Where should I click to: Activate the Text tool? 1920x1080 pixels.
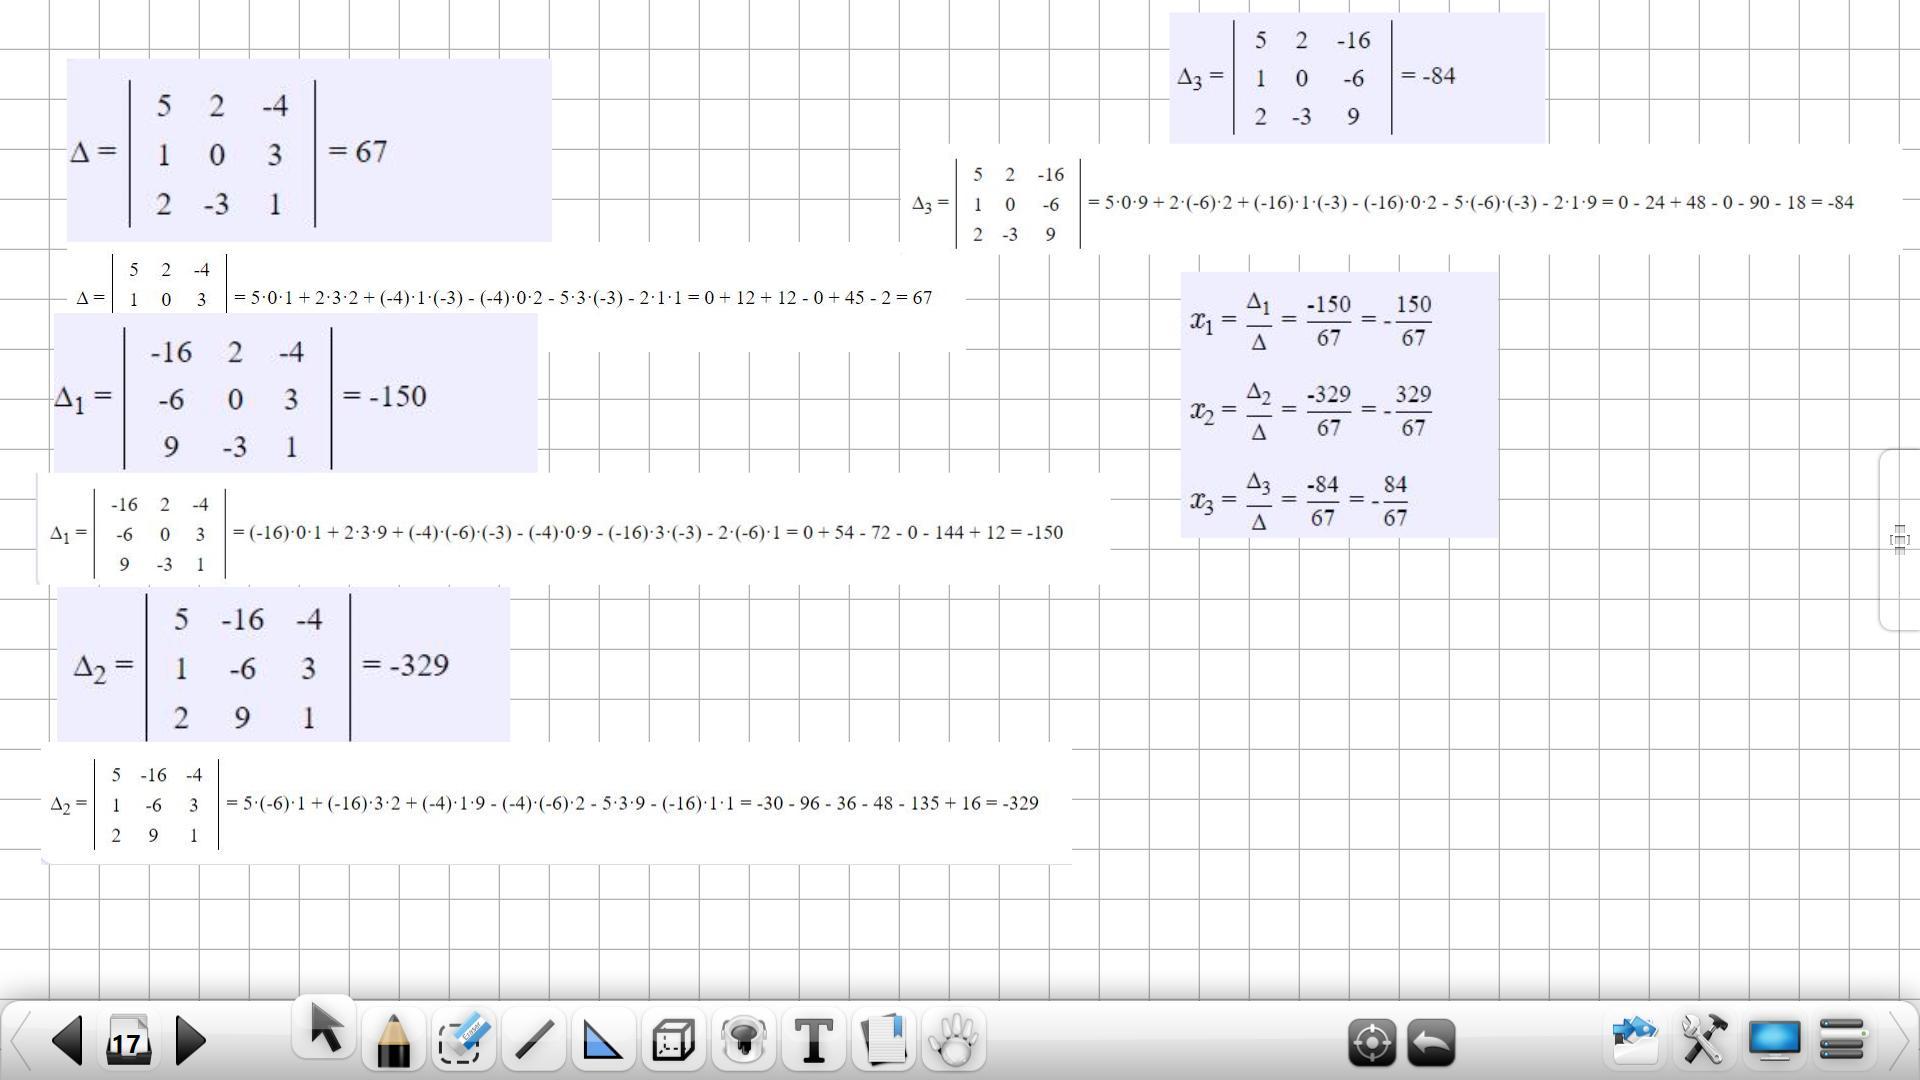(814, 1041)
